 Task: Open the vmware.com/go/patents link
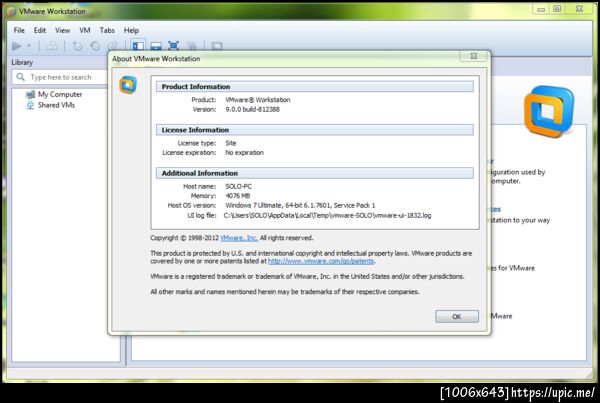(321, 261)
